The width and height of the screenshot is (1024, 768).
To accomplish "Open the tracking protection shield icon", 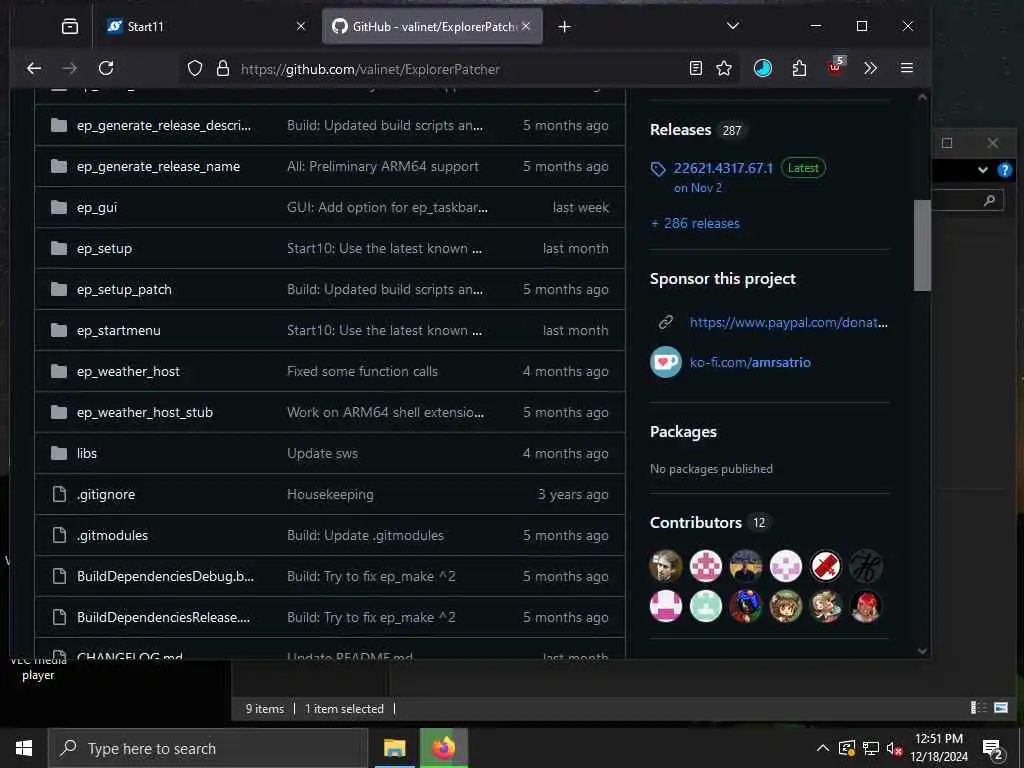I will [x=195, y=69].
